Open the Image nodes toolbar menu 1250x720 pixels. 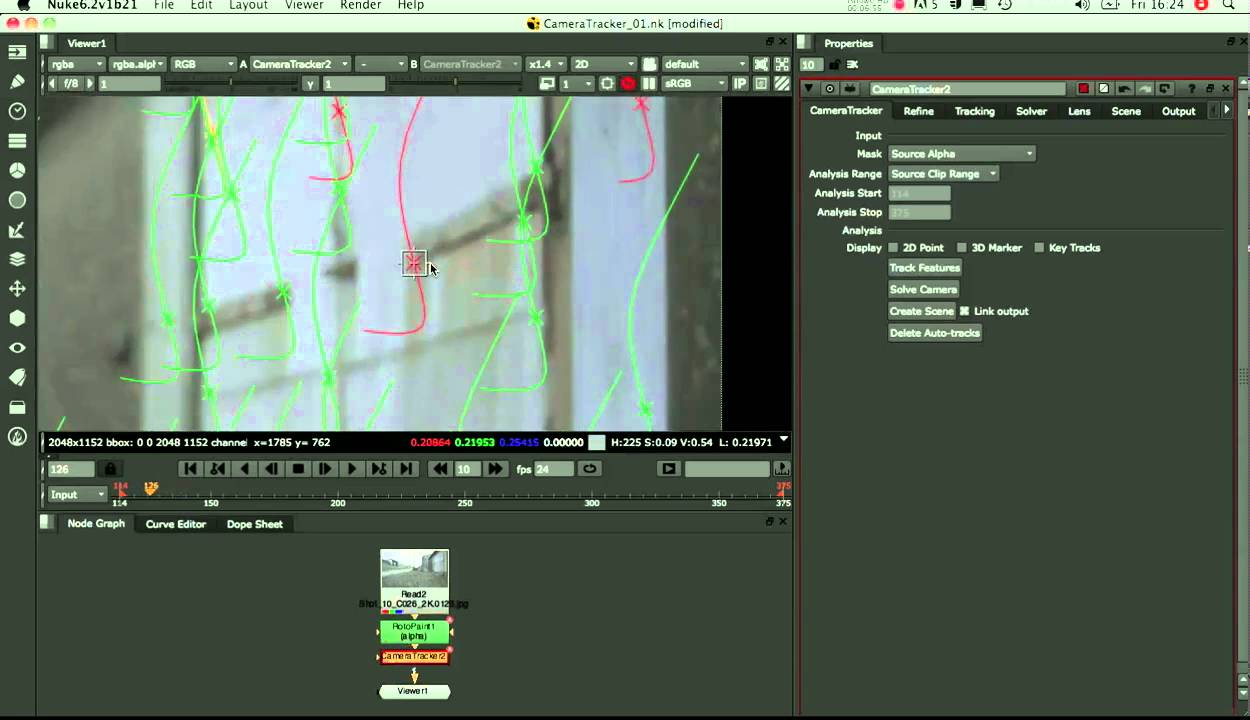(x=17, y=51)
